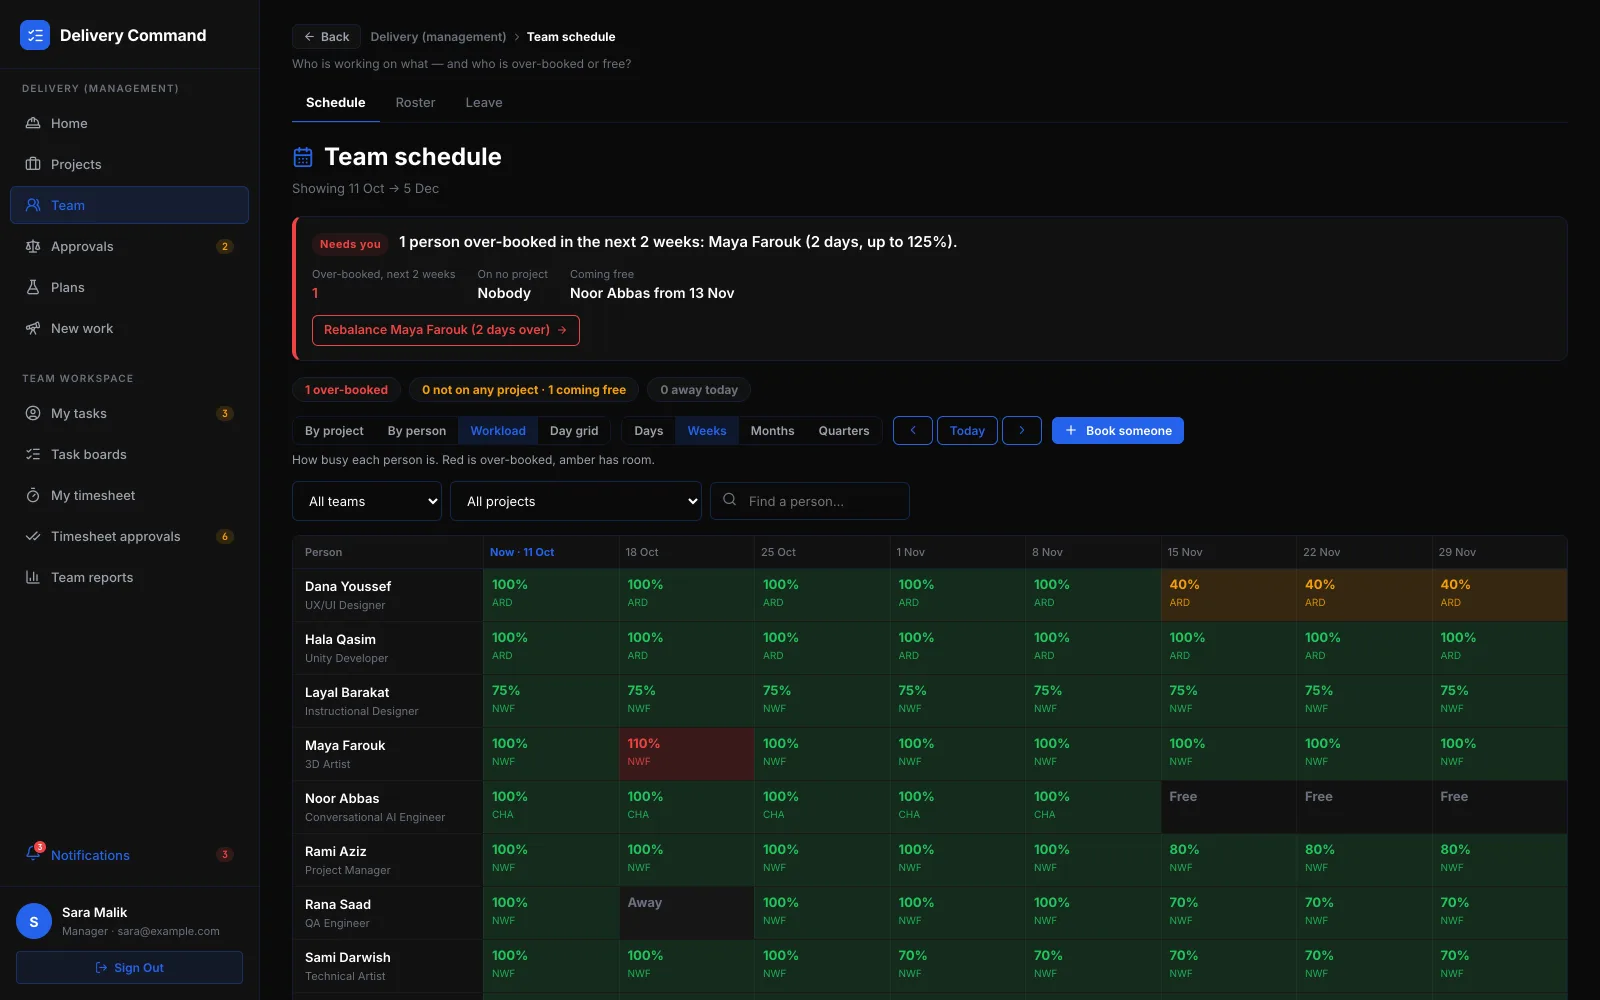
Task: Switch view to Workload
Action: coord(498,431)
